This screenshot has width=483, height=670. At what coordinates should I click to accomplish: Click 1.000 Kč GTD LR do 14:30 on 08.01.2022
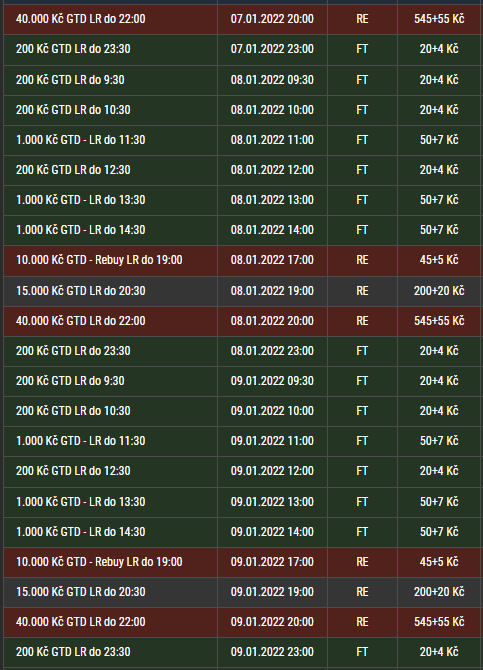[x=80, y=230]
